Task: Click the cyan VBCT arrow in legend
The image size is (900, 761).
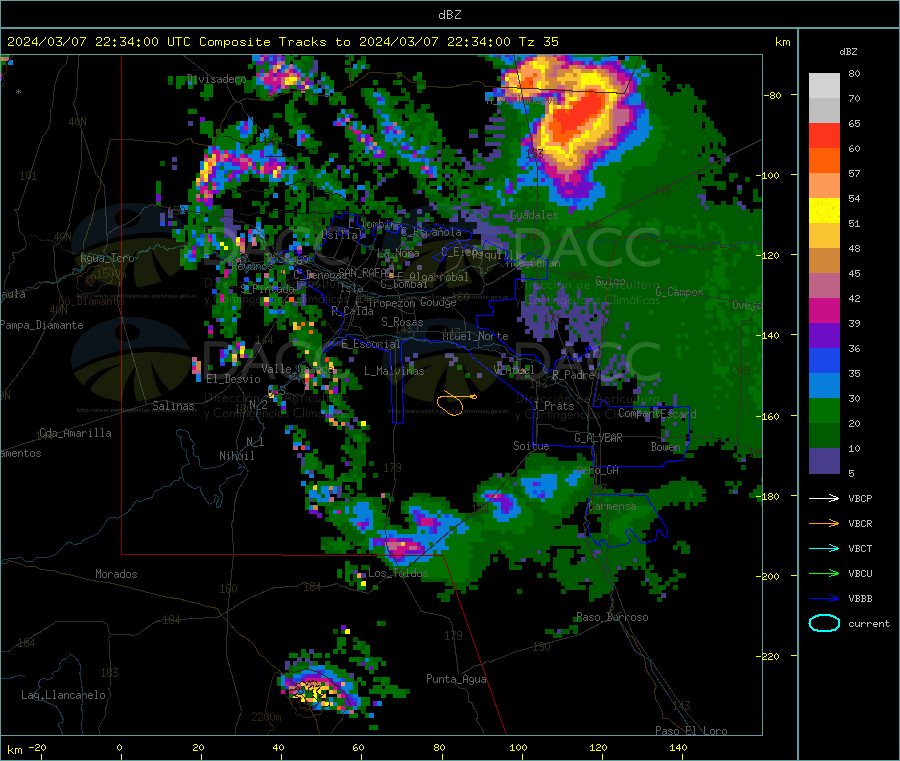Action: [824, 548]
